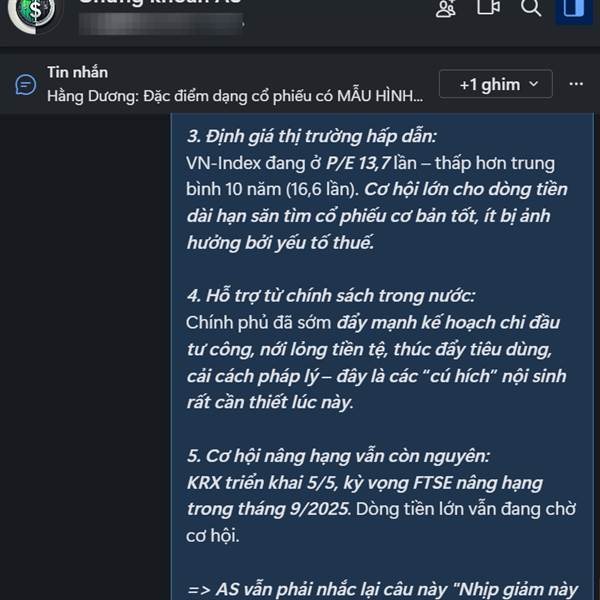Open the three-dot pin options menu
This screenshot has width=600, height=600.
tap(576, 84)
